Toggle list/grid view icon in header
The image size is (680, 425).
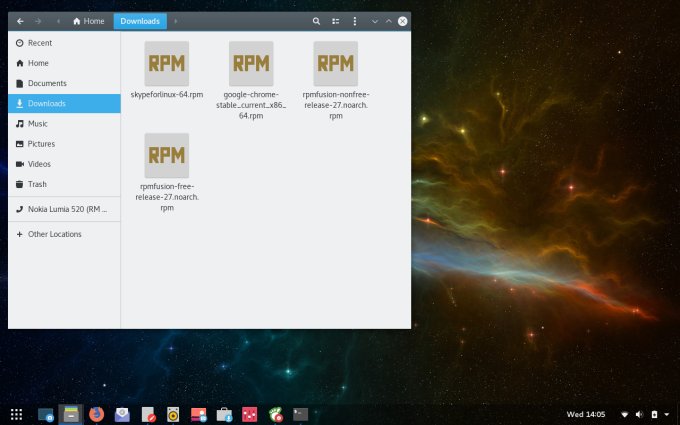(x=335, y=21)
